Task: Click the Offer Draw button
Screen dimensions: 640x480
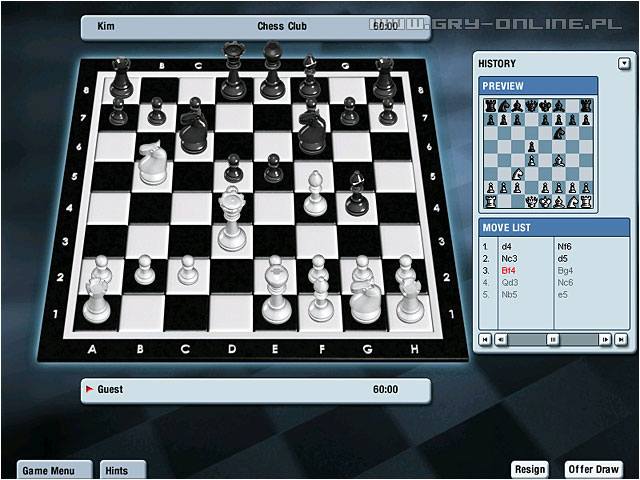Action: [594, 469]
